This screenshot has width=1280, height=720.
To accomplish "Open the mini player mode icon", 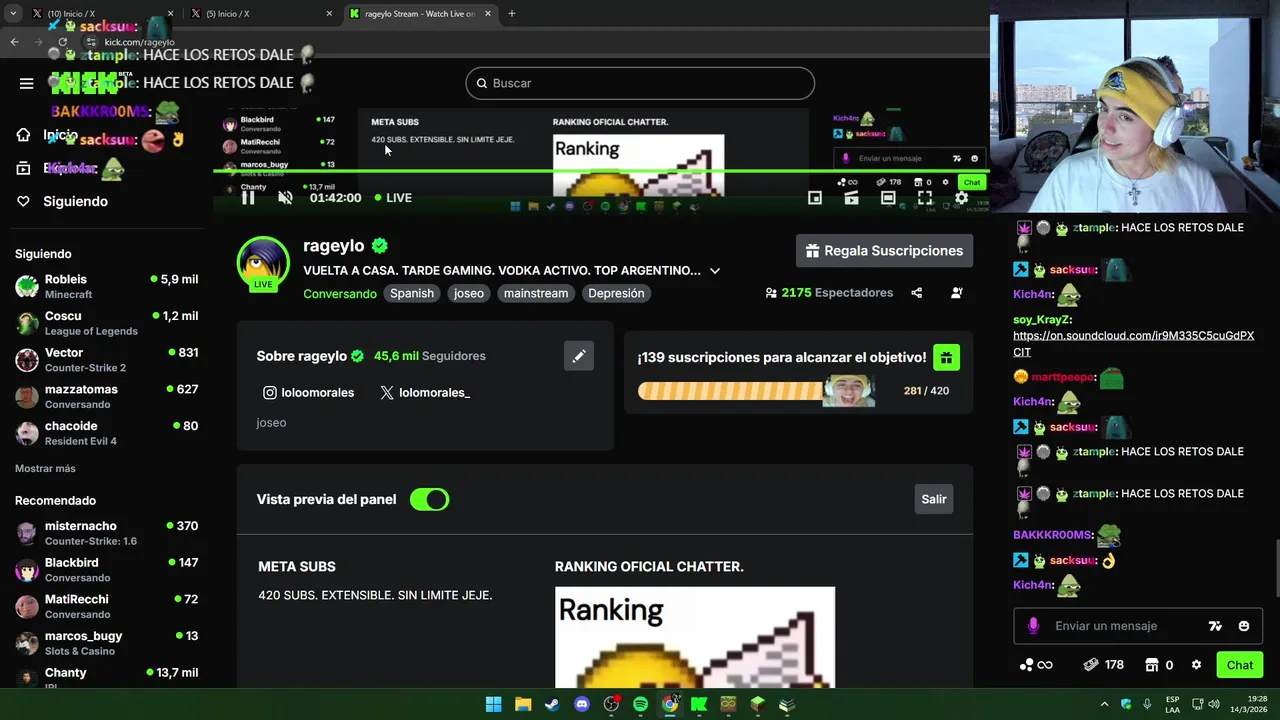I will (815, 198).
